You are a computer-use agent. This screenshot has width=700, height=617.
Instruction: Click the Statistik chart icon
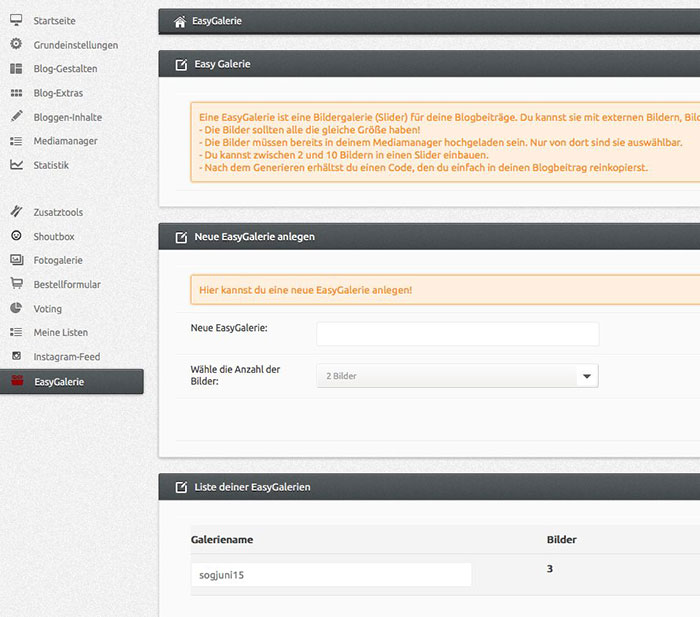pos(17,165)
